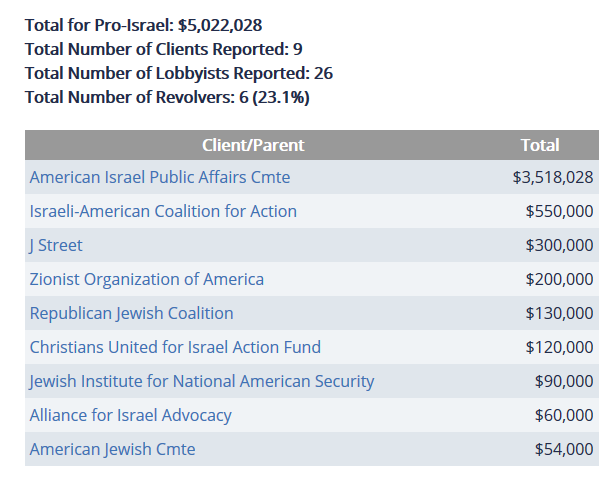Click the $90,000 total cell
The width and height of the screenshot is (609, 479).
(x=563, y=381)
